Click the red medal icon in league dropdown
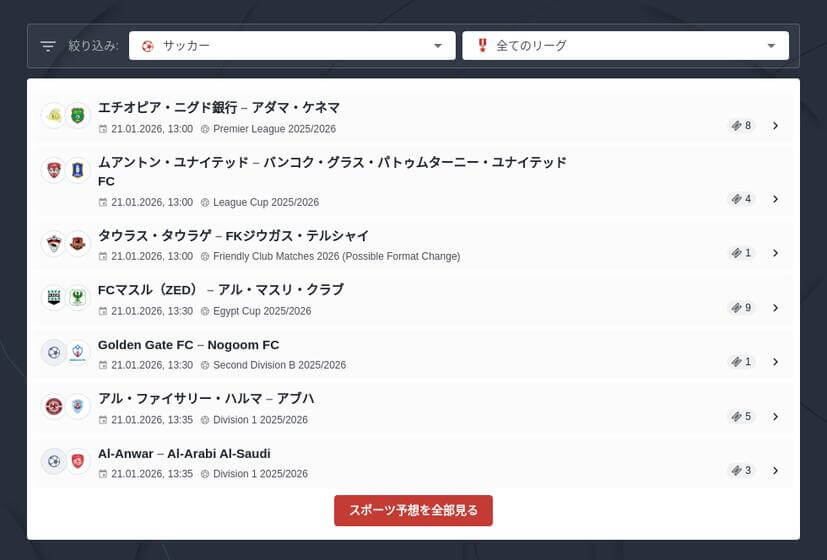This screenshot has width=827, height=560. [x=482, y=45]
